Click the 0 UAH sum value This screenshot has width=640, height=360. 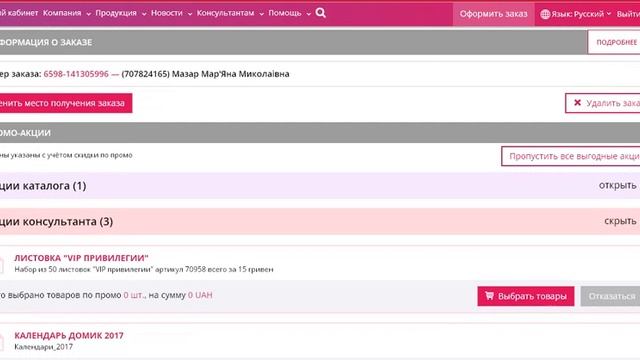[x=200, y=295]
